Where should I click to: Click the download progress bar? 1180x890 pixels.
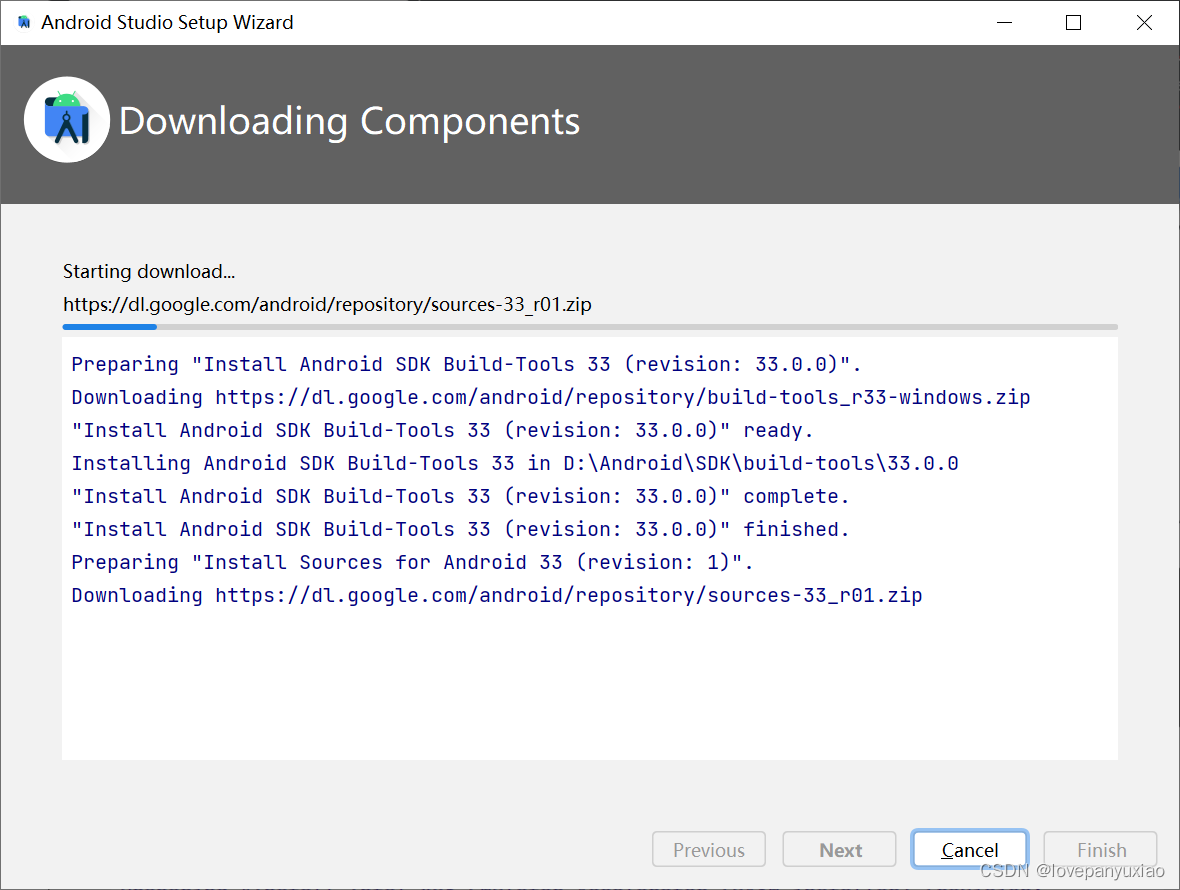click(590, 327)
